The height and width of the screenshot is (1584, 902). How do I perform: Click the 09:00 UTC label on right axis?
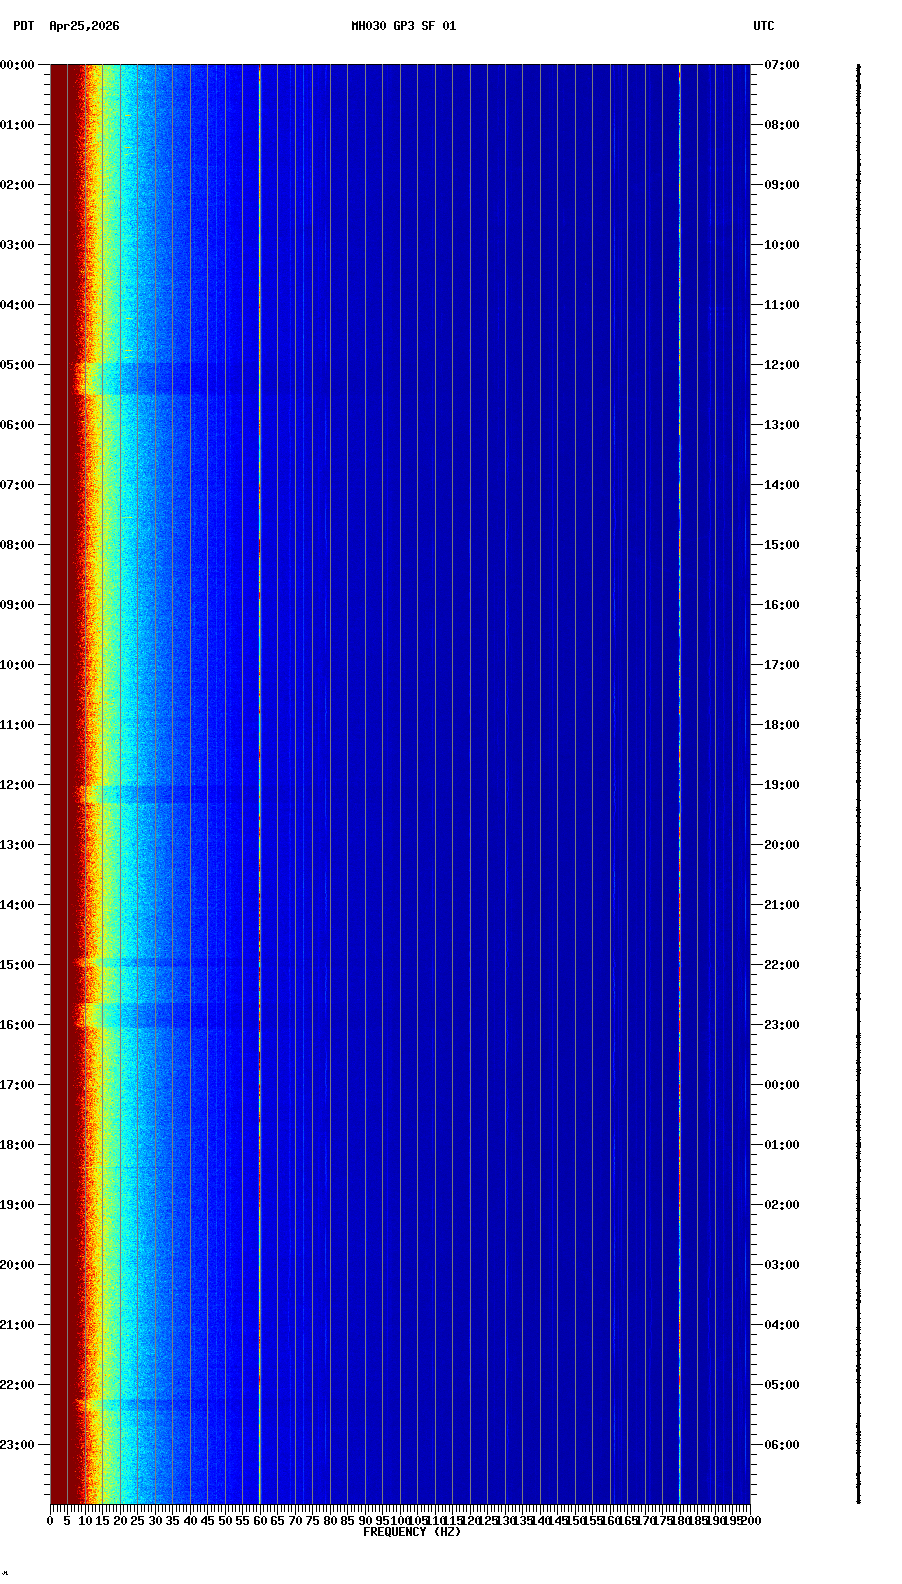[782, 185]
